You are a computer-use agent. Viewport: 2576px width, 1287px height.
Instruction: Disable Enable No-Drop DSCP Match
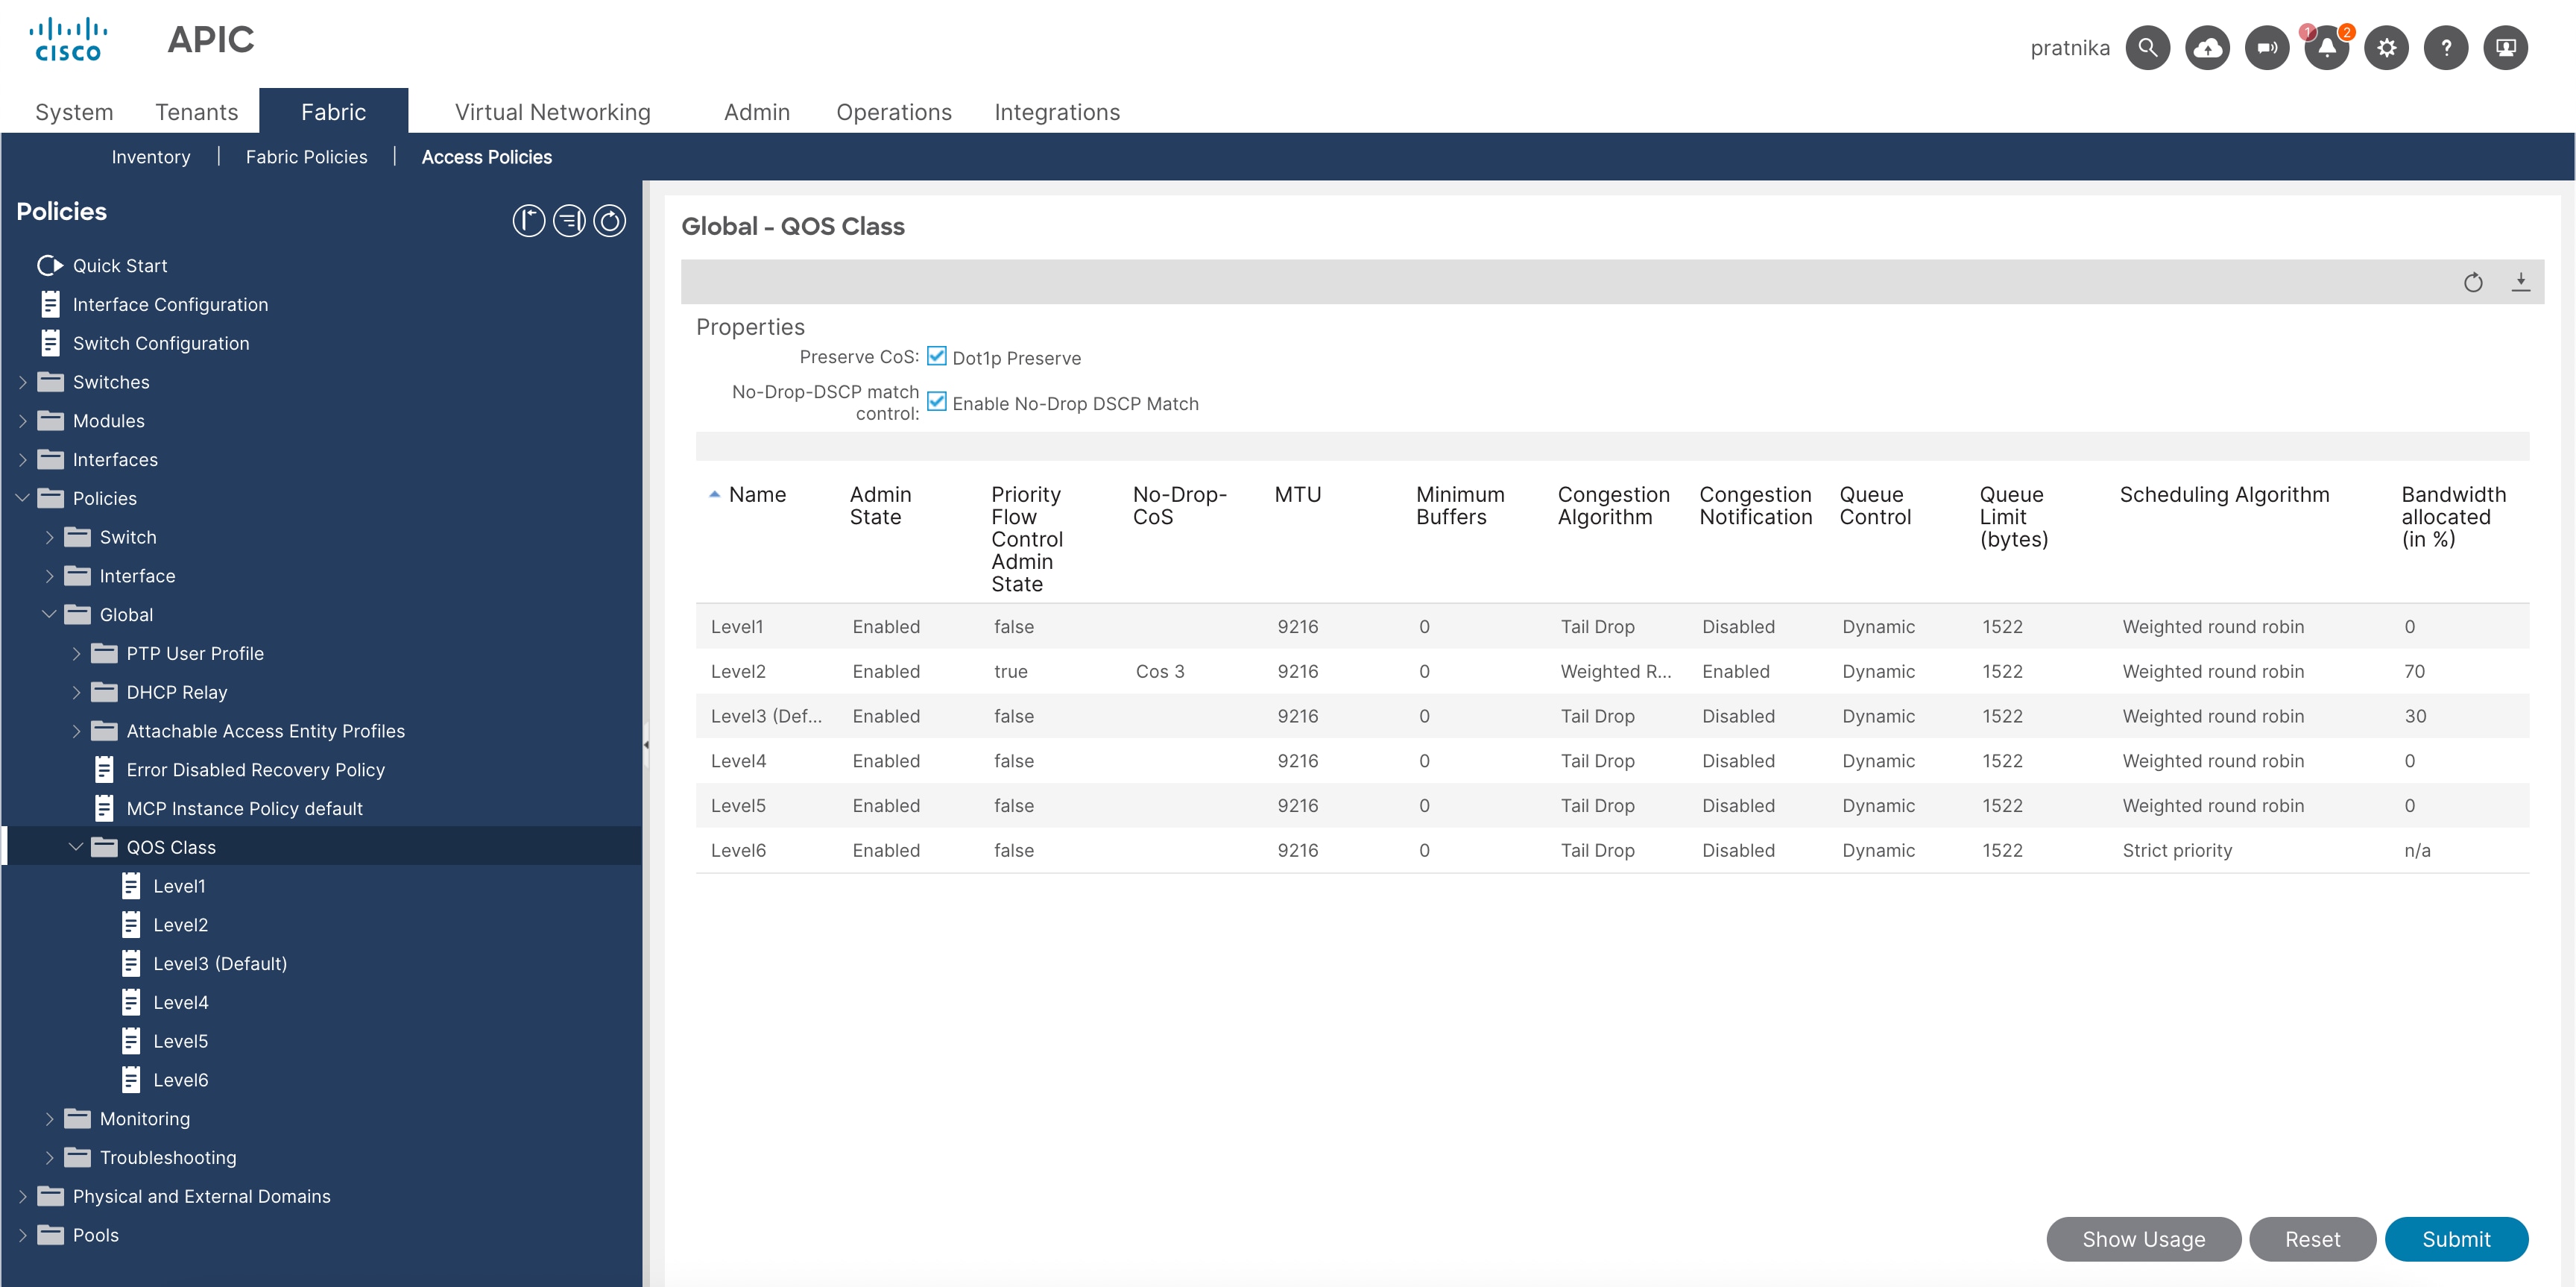[x=936, y=402]
